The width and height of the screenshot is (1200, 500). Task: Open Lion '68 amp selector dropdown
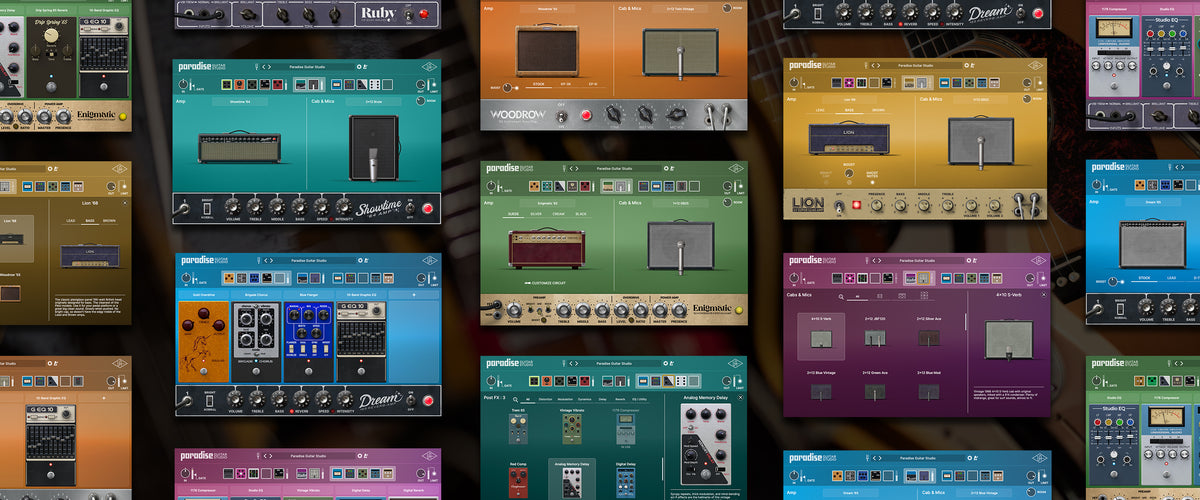[x=850, y=100]
